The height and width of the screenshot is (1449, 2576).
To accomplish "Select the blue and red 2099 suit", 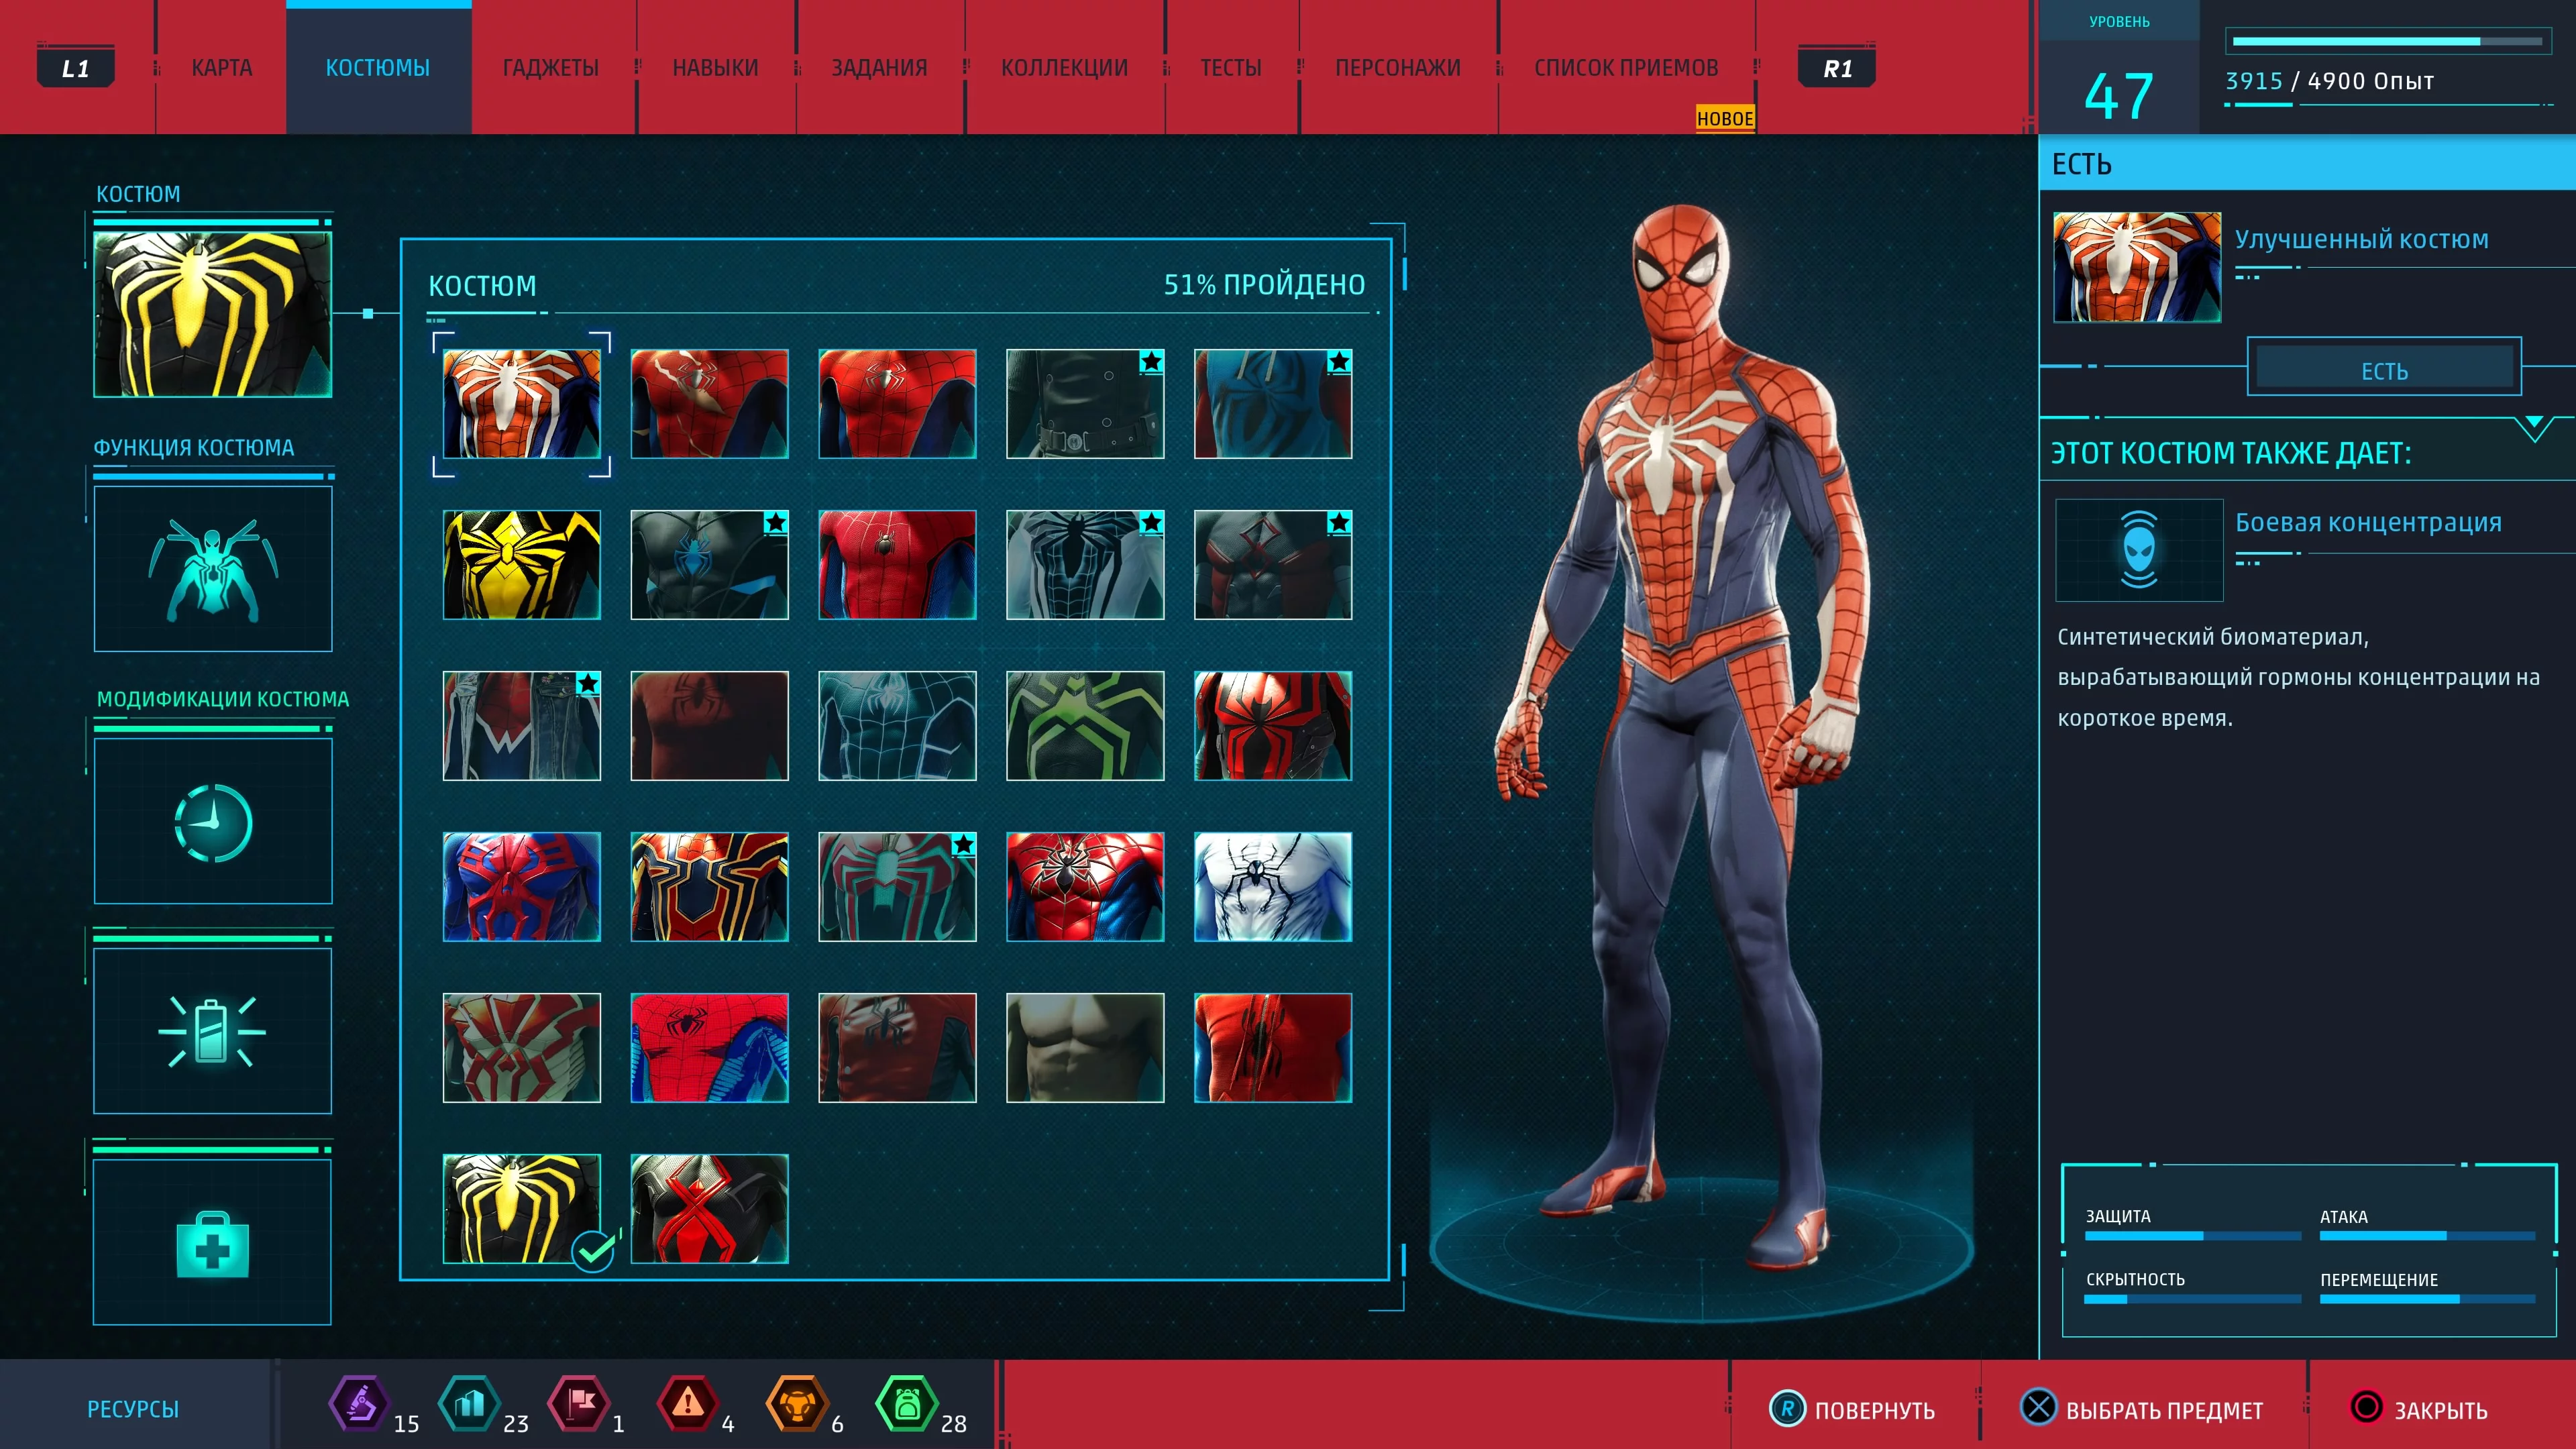I will coord(522,887).
